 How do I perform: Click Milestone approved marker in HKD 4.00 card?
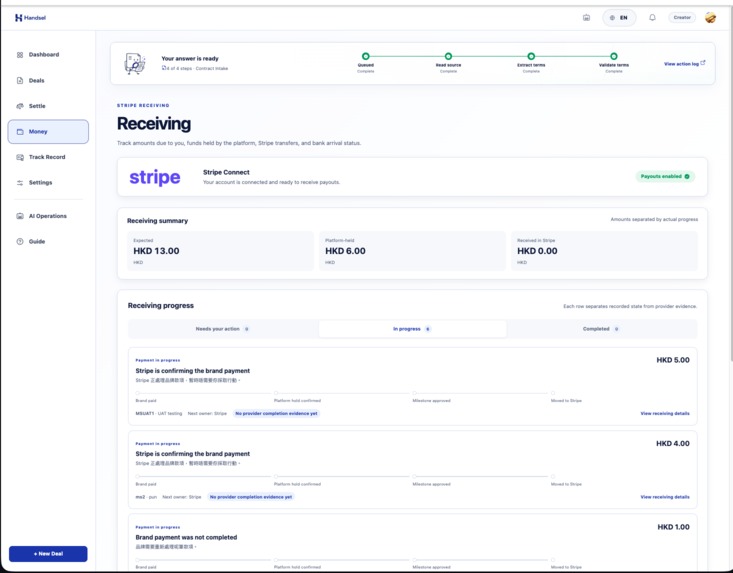coord(414,476)
